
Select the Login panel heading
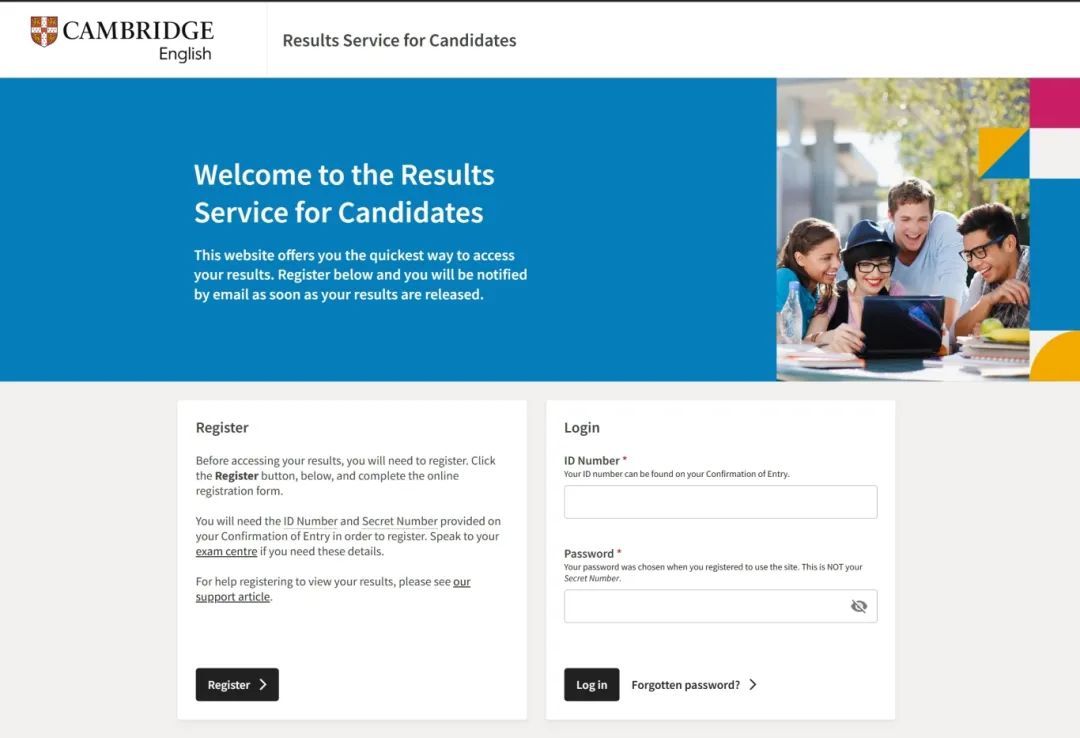pyautogui.click(x=581, y=427)
